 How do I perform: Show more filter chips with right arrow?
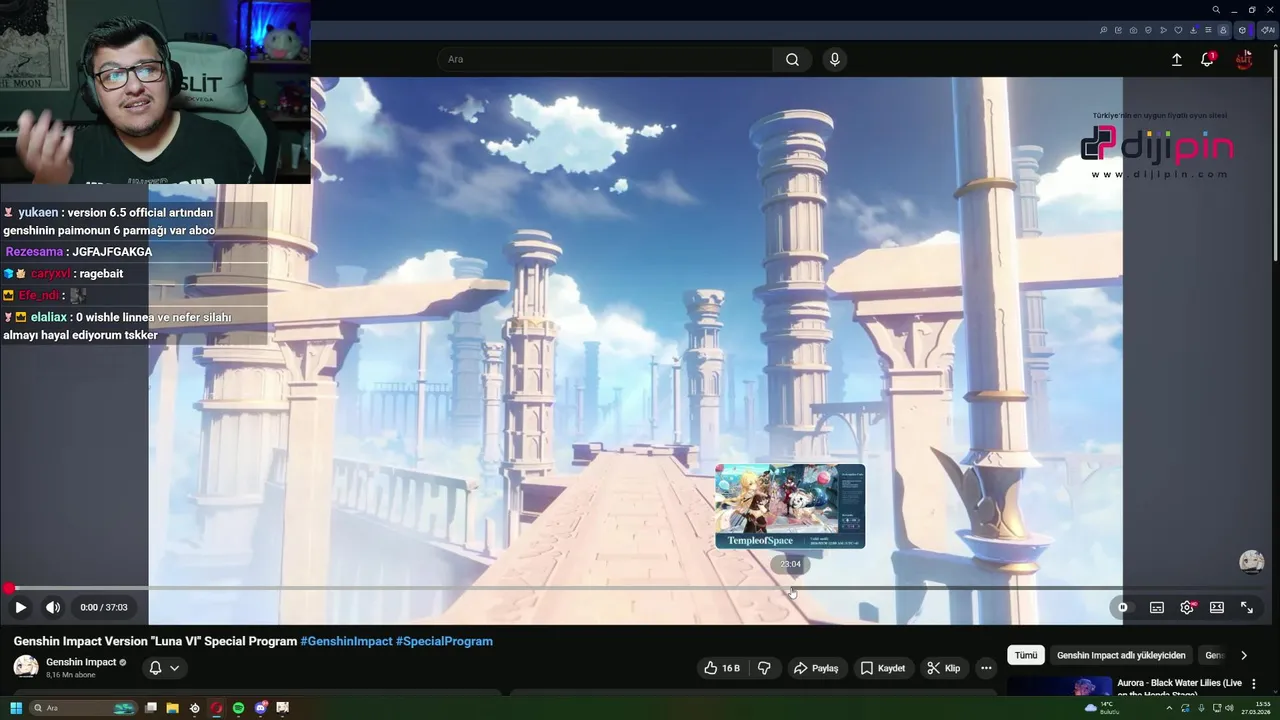(1243, 655)
